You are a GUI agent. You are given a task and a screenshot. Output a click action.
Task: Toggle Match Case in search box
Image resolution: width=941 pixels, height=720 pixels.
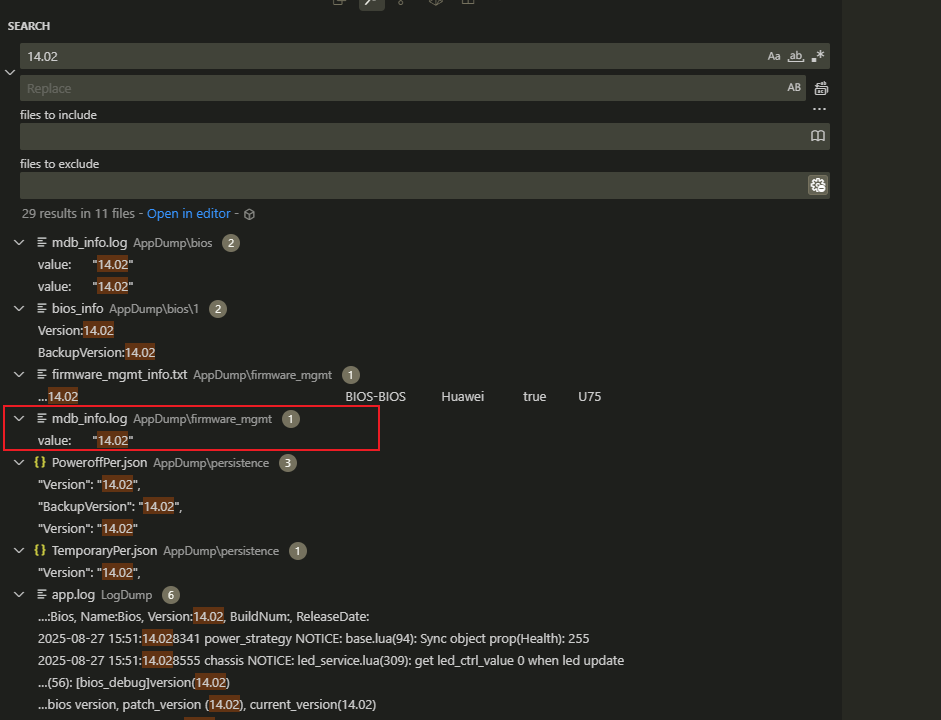pos(774,57)
